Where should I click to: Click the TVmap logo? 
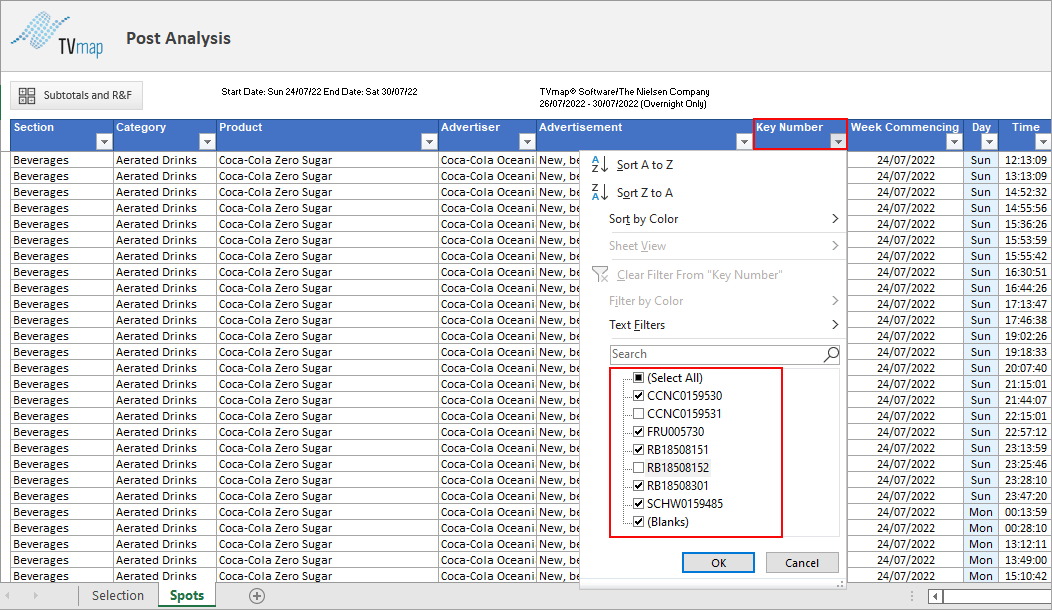[x=58, y=35]
